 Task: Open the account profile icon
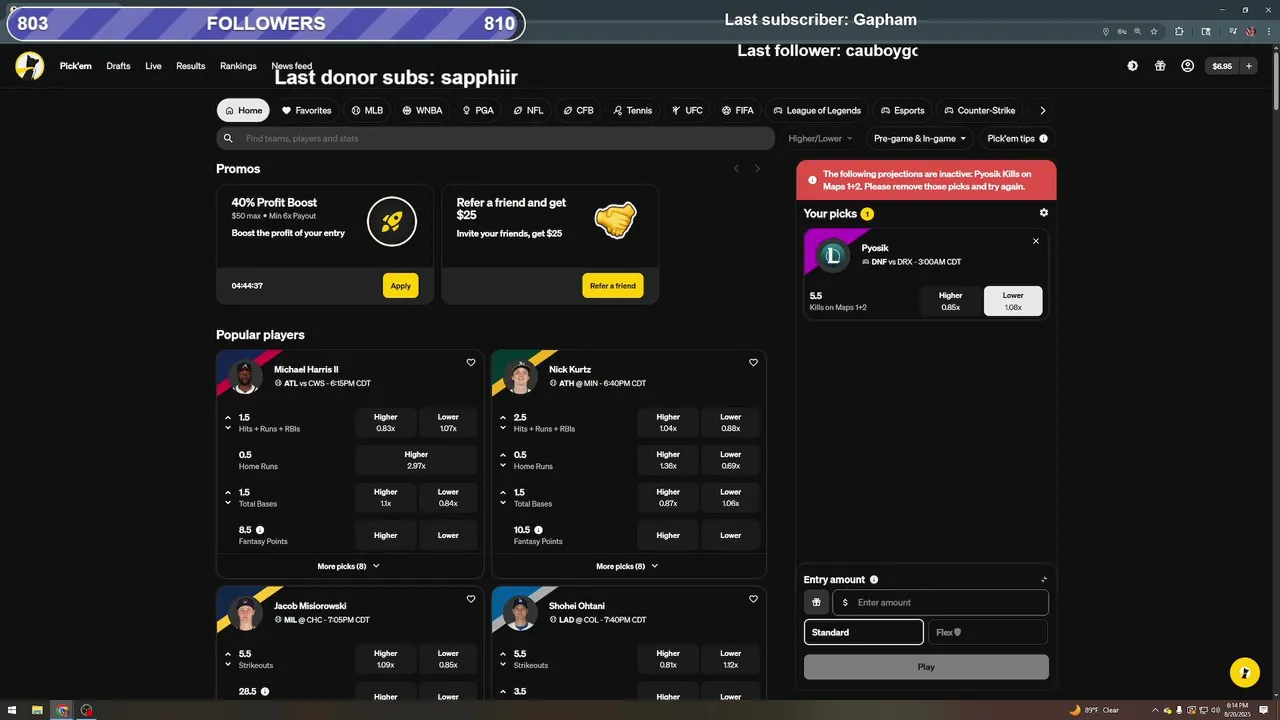click(1187, 66)
